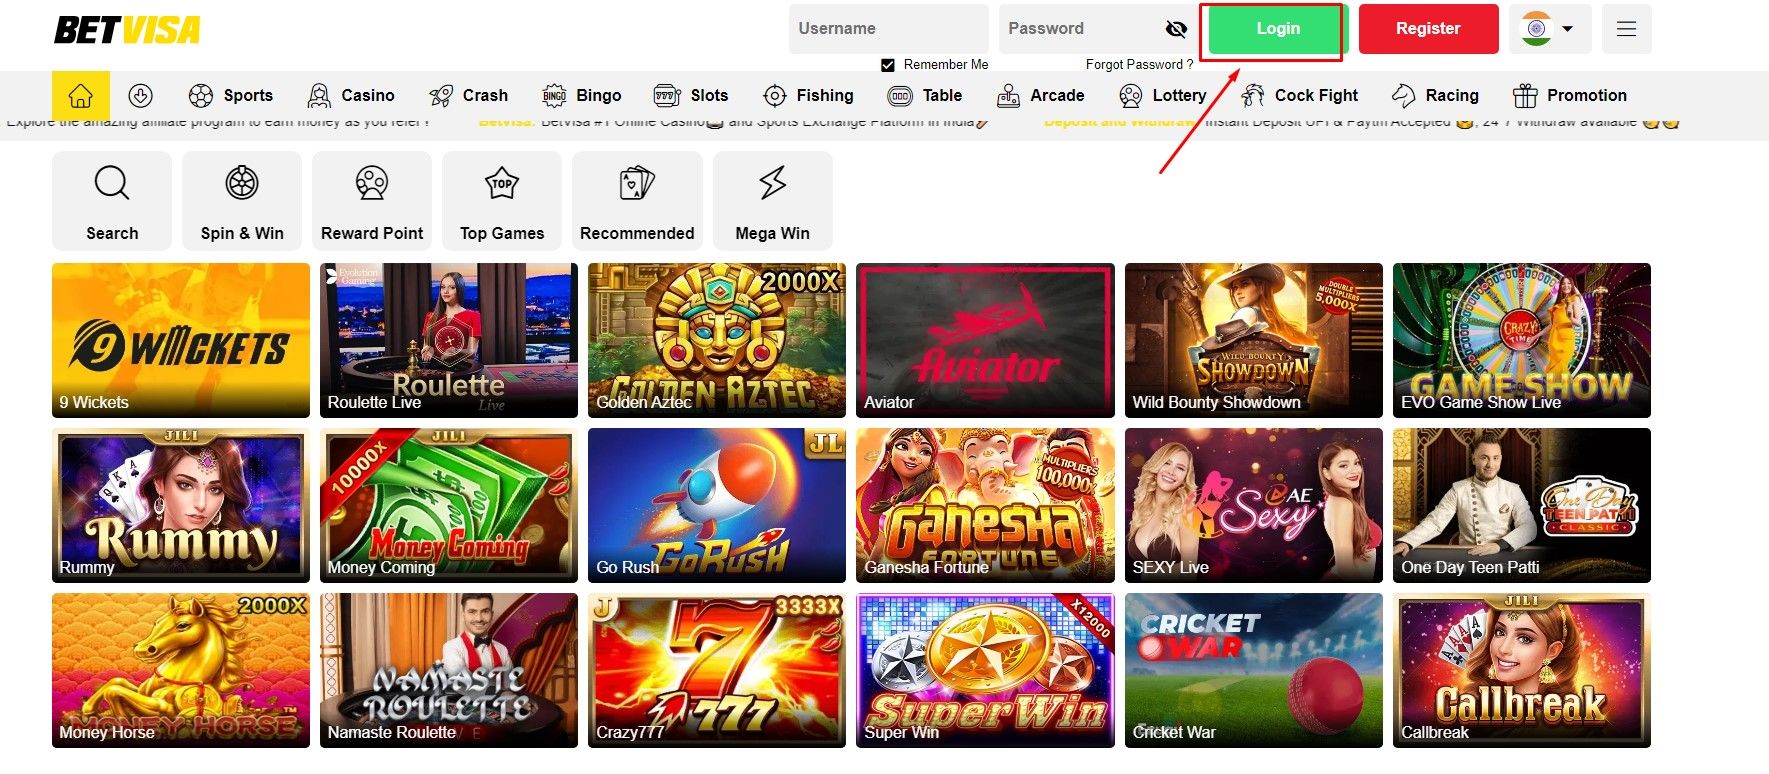Open the Mega Win tile
1769x774 pixels.
pyautogui.click(x=773, y=200)
